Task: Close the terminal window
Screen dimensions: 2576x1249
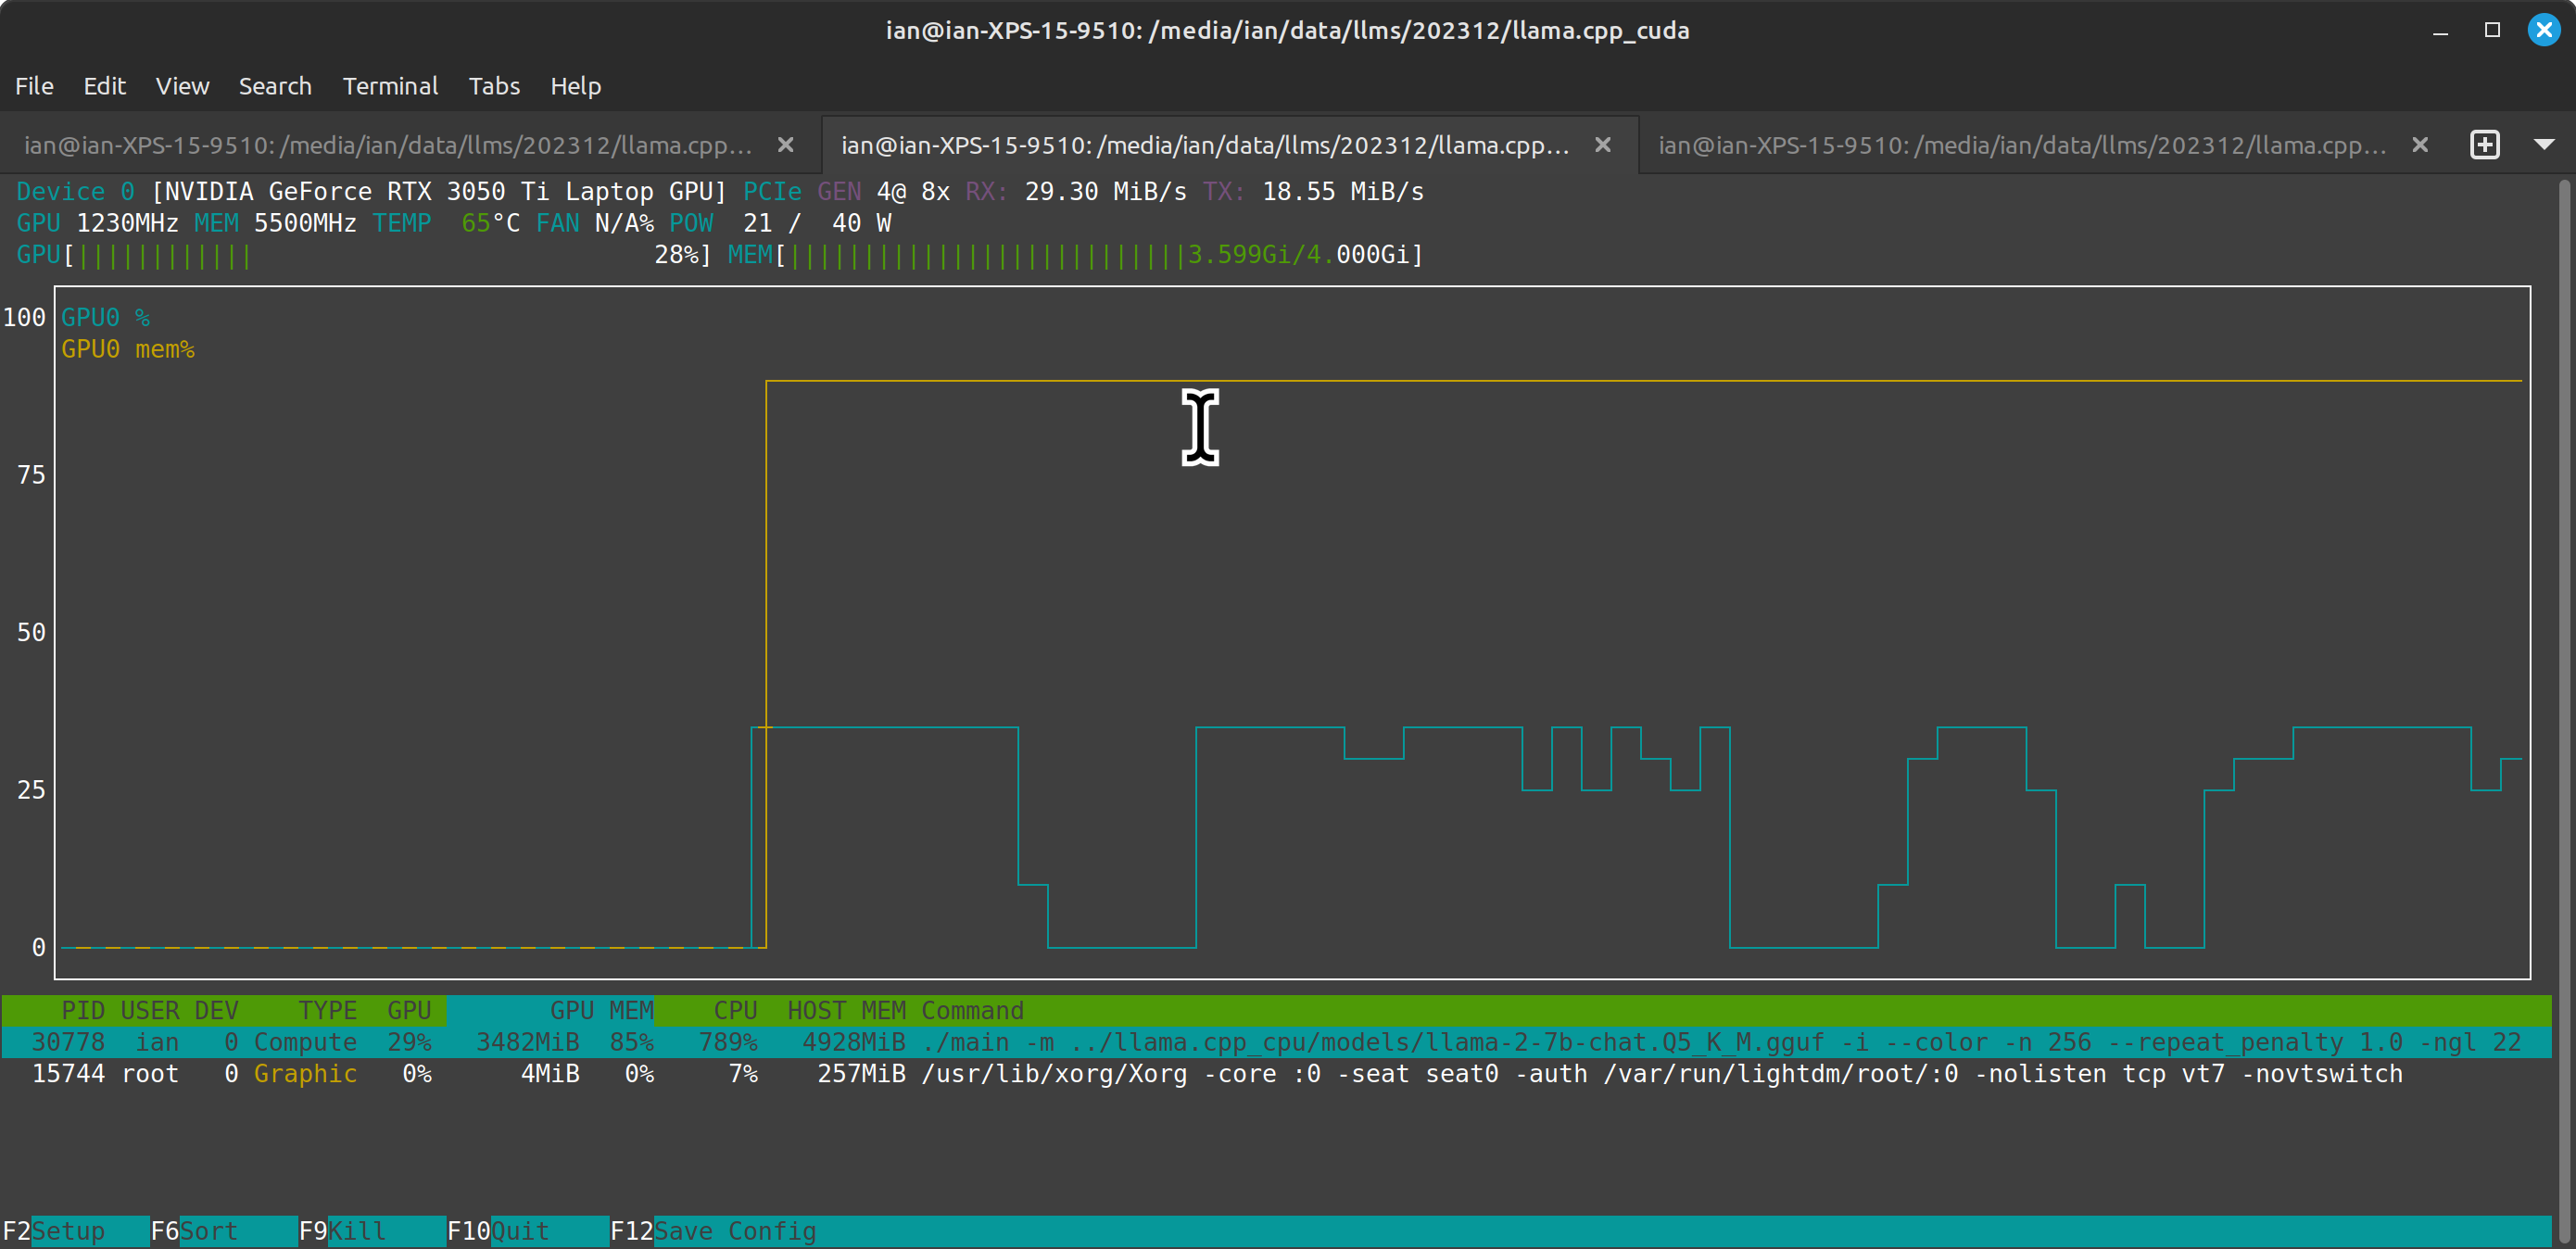Action: pos(2544,30)
